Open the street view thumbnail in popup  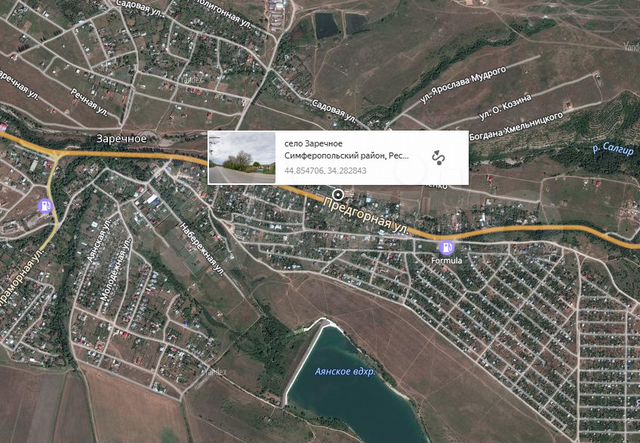click(x=243, y=157)
